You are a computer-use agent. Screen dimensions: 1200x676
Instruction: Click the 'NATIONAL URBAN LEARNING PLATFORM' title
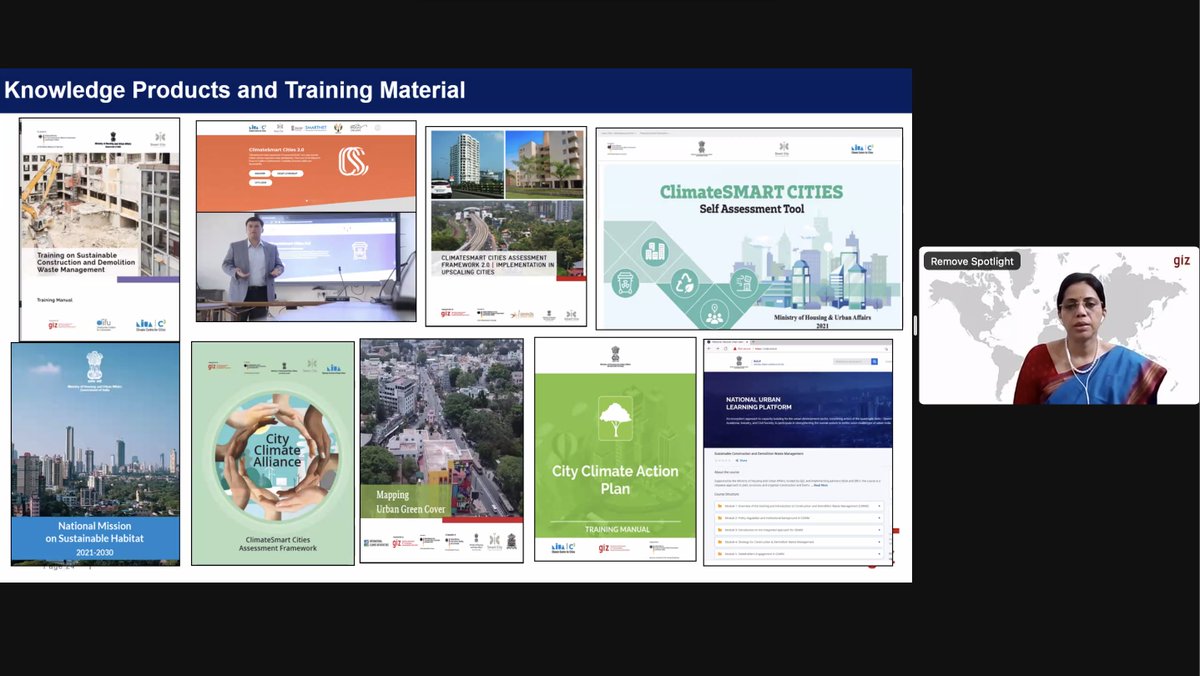click(759, 403)
